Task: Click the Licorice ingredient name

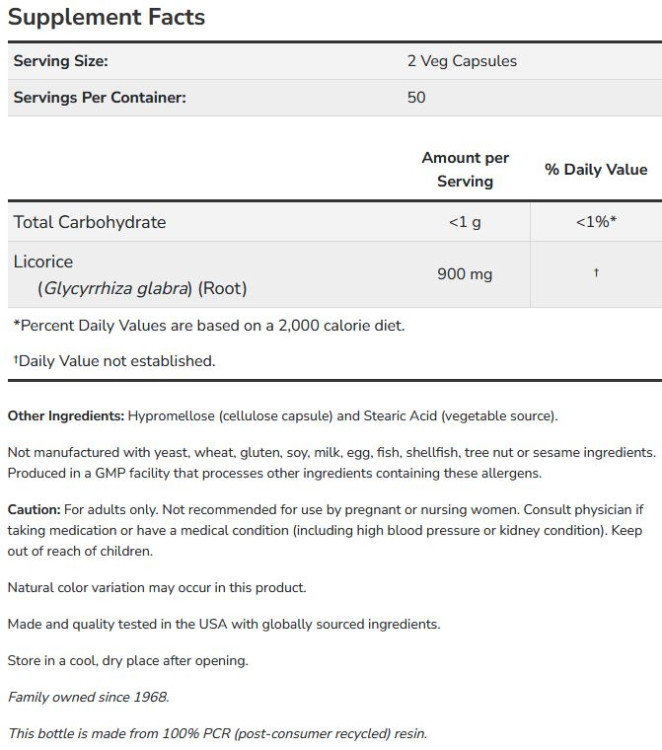Action: pos(43,262)
